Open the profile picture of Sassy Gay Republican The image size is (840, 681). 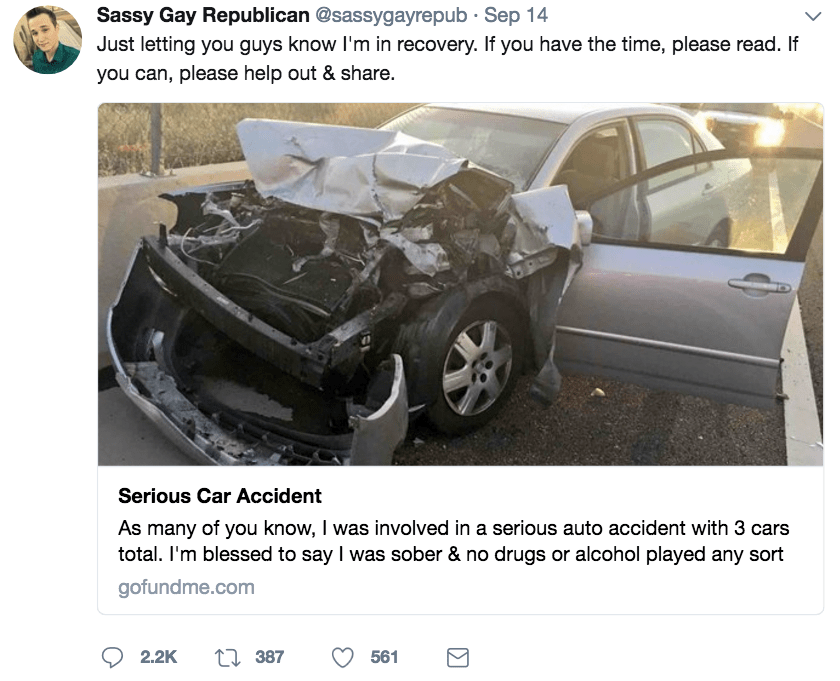[x=45, y=38]
